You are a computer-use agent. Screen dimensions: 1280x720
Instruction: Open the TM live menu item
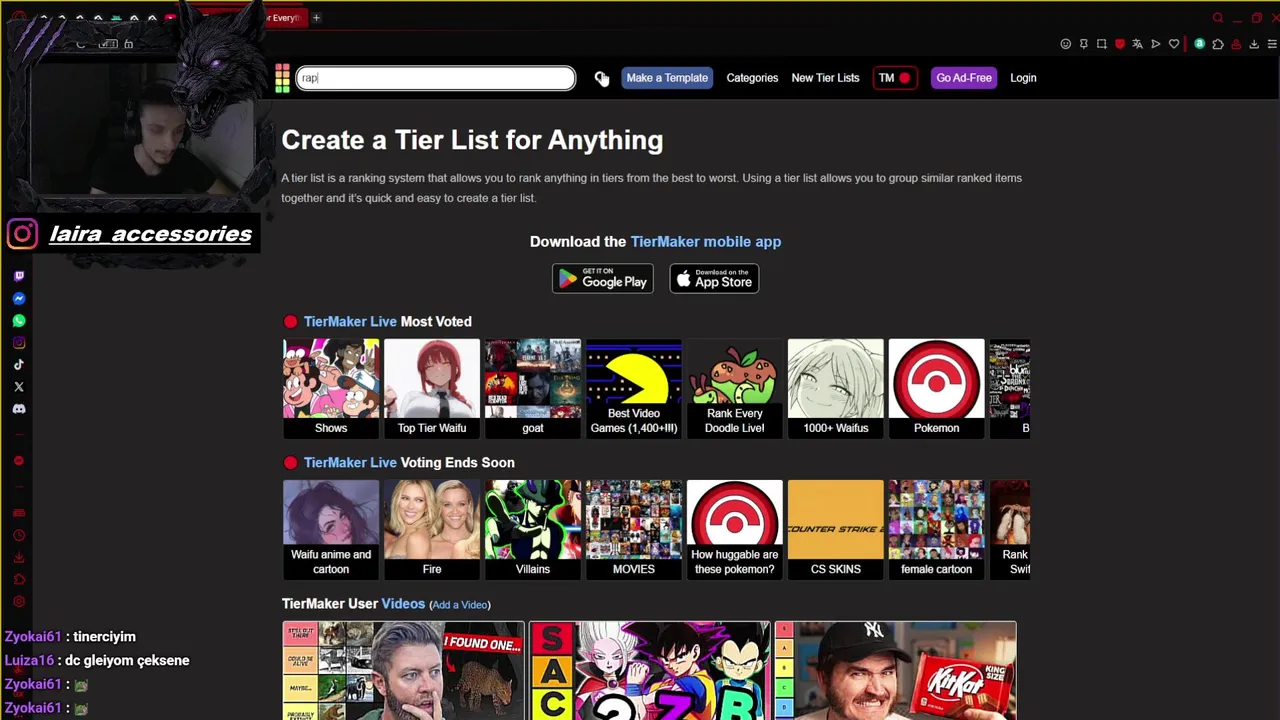point(894,78)
